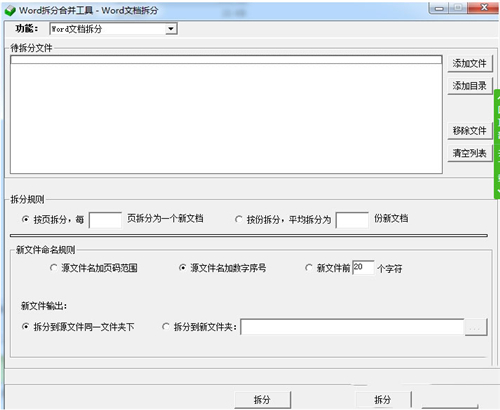This screenshot has height=410, width=500.
Task: Click the right-hand 拆分 button
Action: tap(383, 399)
